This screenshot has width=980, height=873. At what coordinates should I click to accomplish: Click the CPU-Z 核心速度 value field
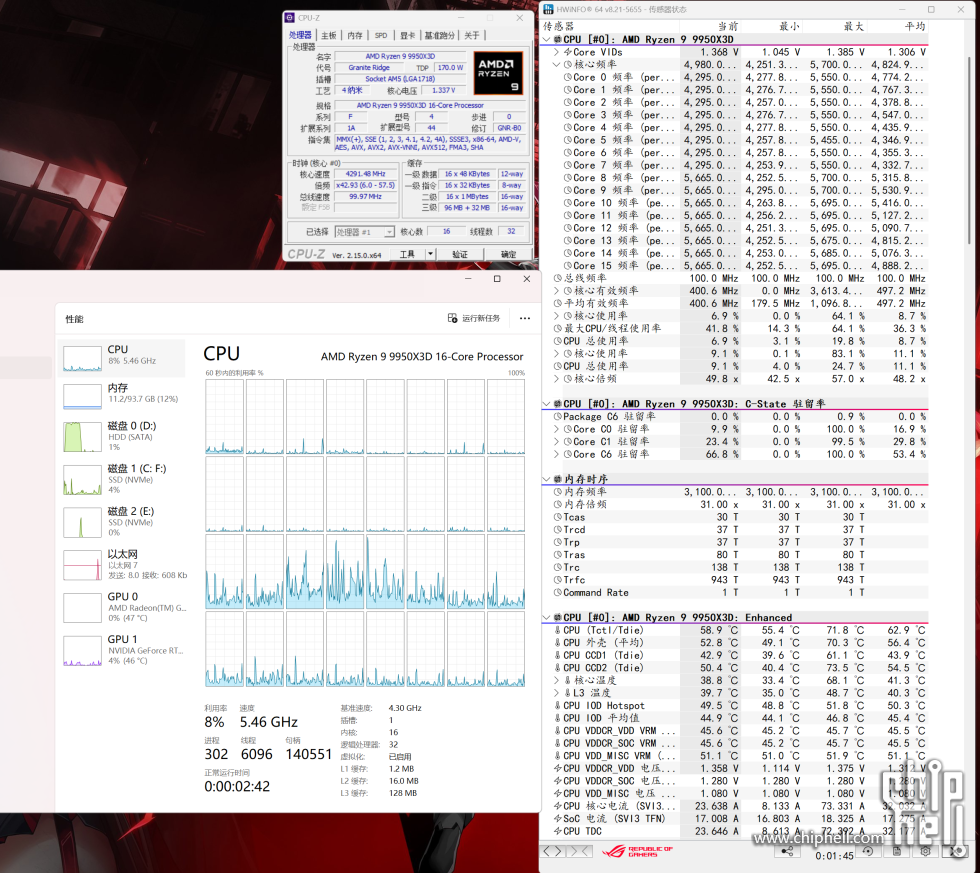(366, 174)
